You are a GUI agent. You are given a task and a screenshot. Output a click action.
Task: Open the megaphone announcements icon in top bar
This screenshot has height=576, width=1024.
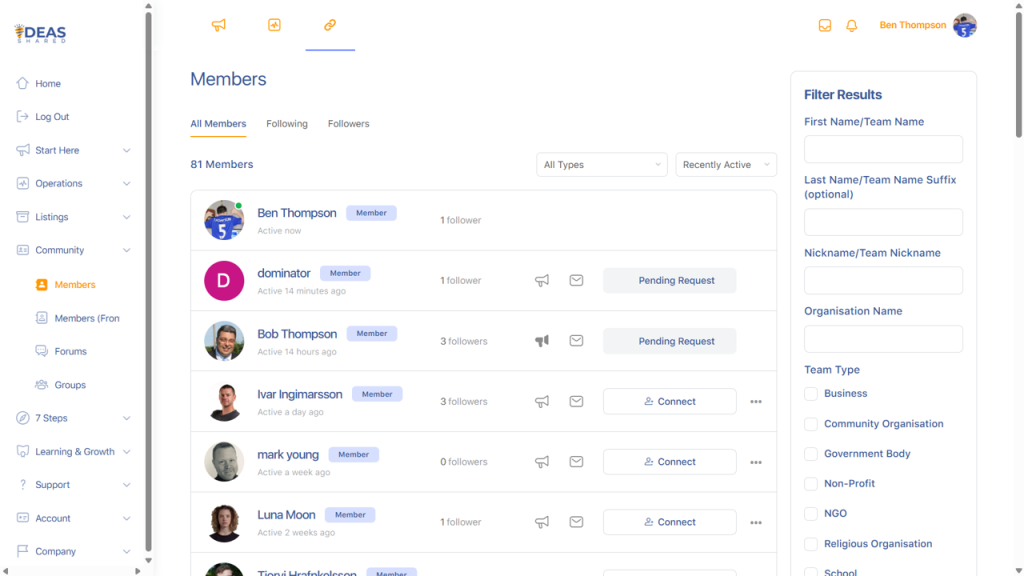tap(219, 25)
